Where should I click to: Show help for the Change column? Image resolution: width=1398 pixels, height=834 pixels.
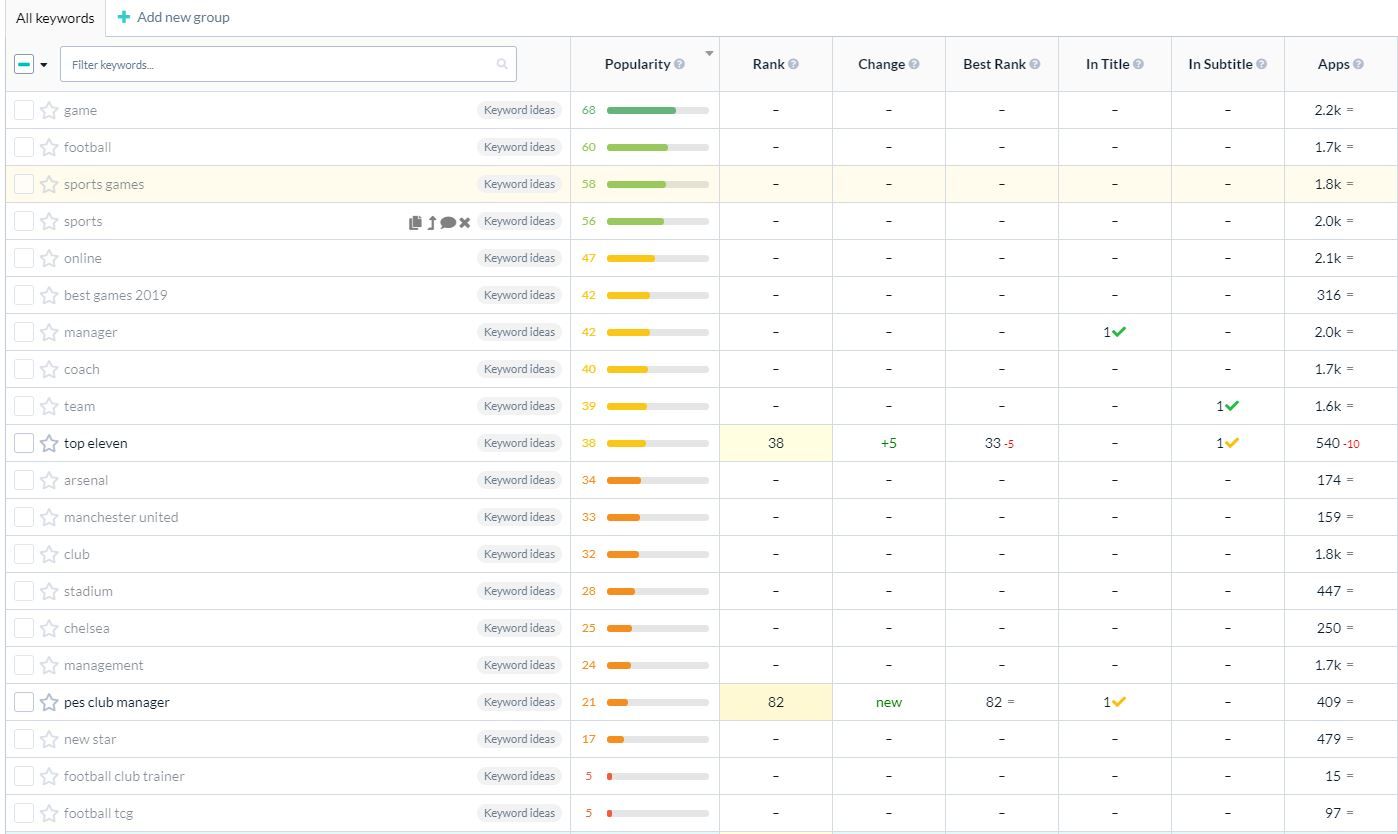tap(914, 64)
